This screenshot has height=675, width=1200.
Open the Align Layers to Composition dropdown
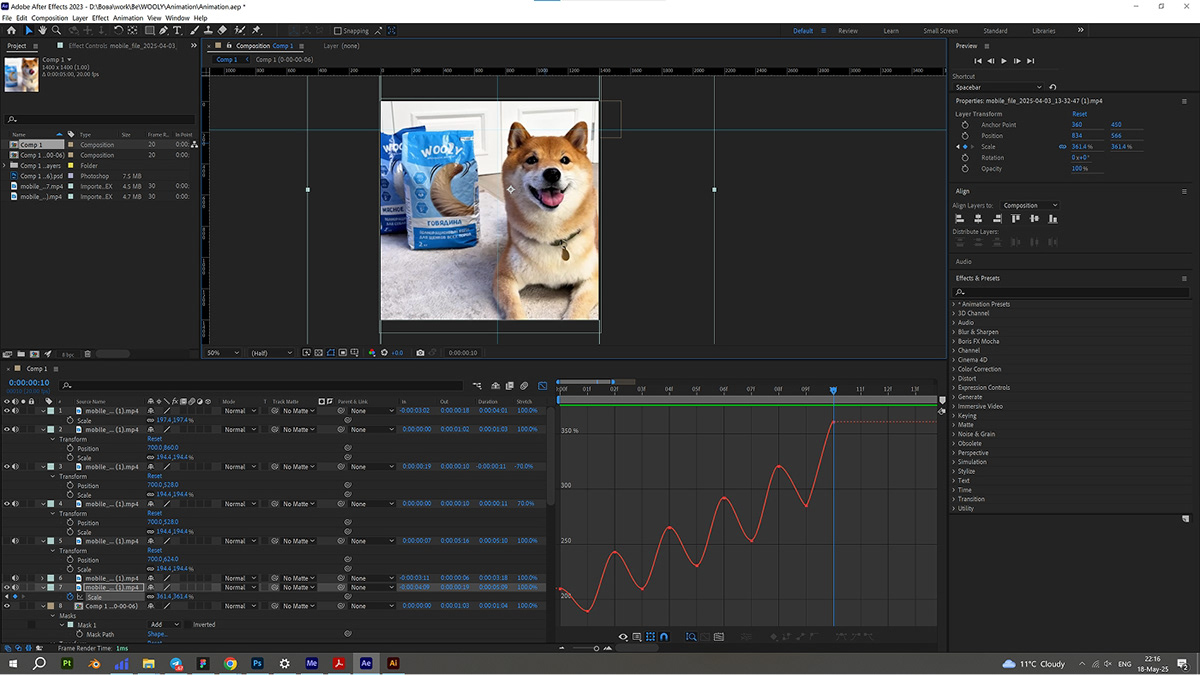(1029, 205)
